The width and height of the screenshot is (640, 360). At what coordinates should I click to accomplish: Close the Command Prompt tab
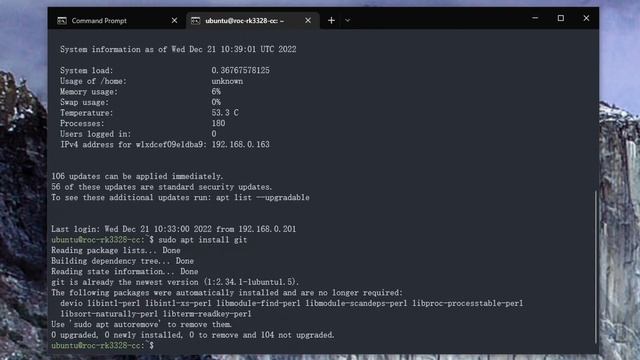pos(174,20)
